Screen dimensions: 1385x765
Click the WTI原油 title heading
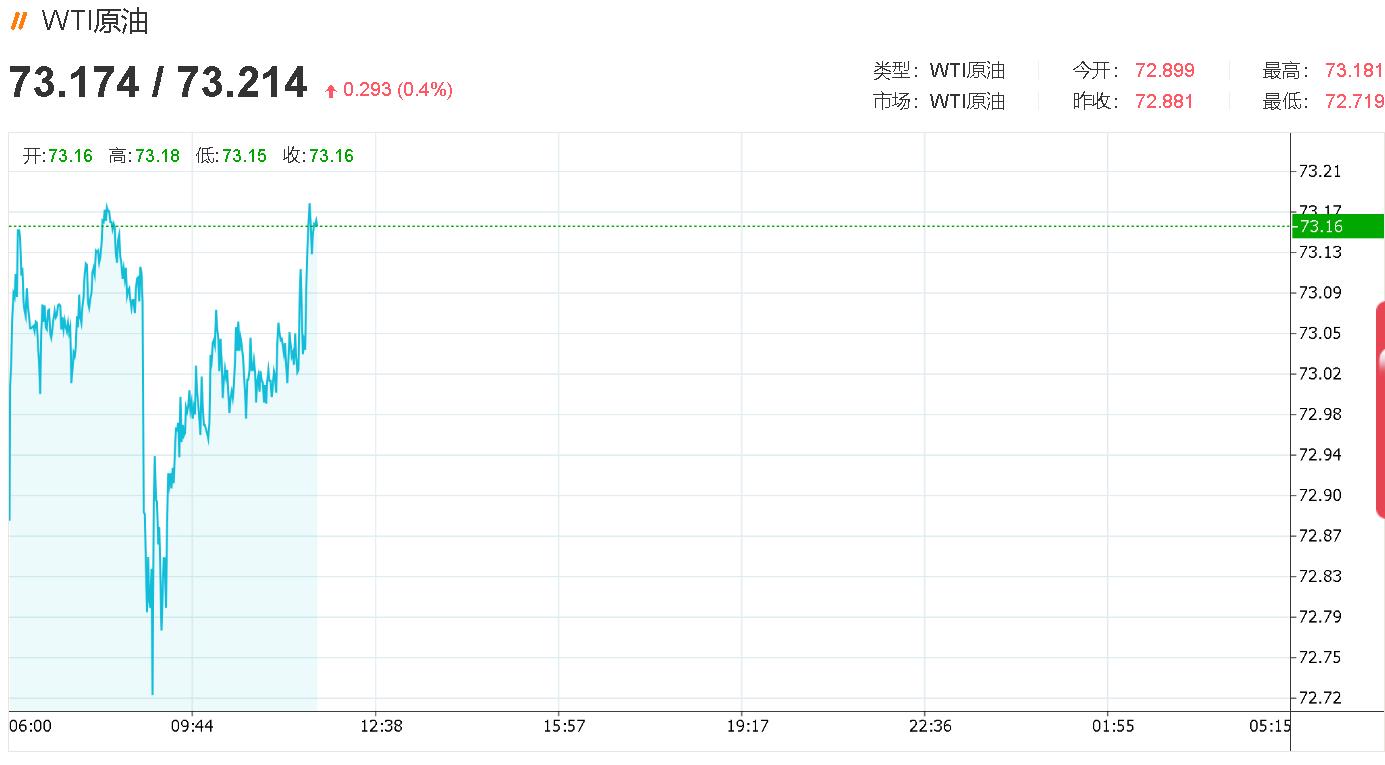click(95, 21)
